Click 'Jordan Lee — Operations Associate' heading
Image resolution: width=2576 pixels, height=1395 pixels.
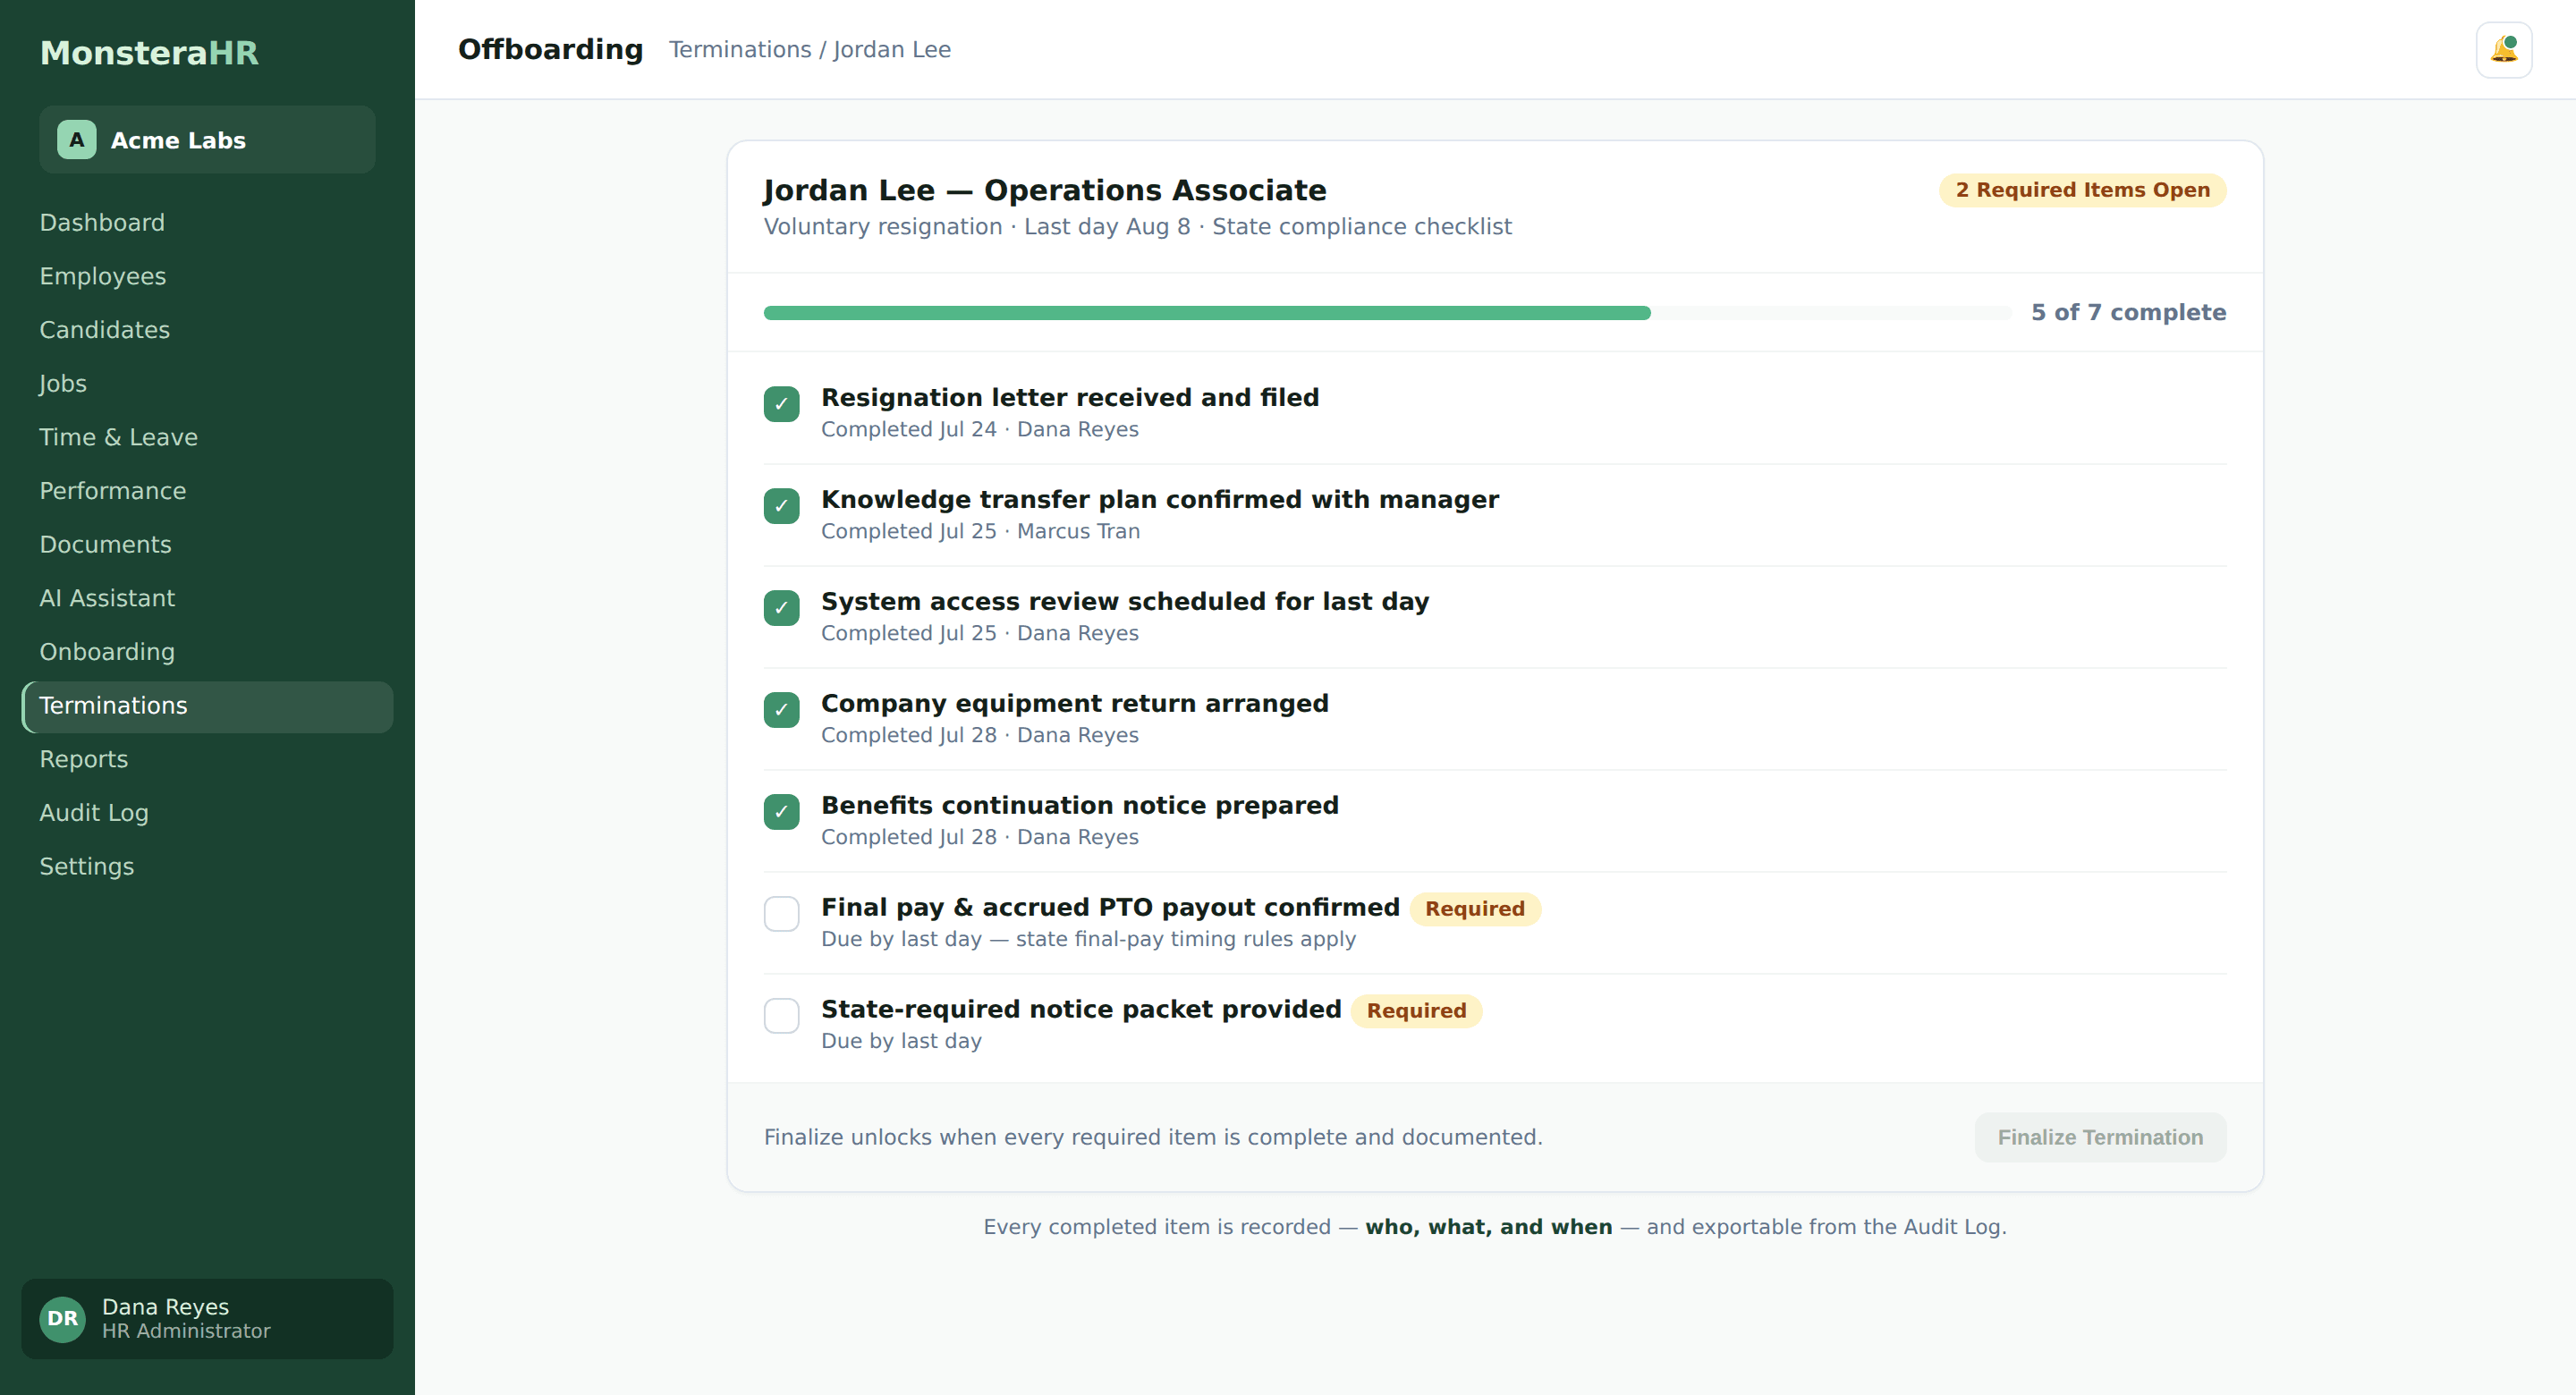pyautogui.click(x=1044, y=190)
